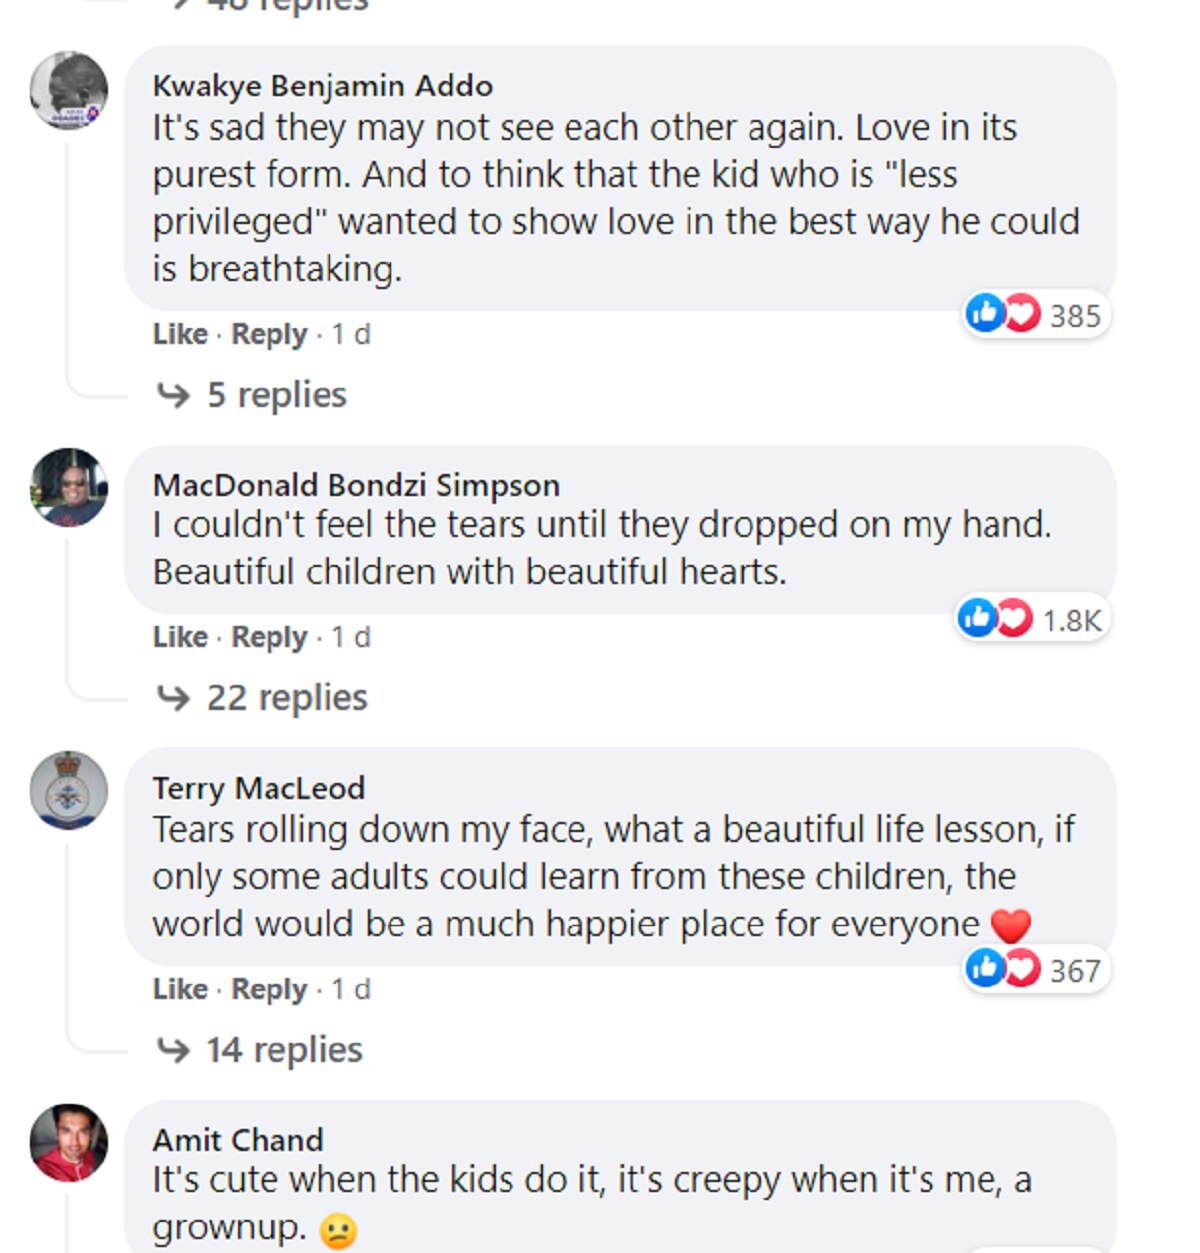Viewport: 1200px width, 1253px height.
Task: Show 14 replies to Terry MacLeod
Action: (x=284, y=1050)
